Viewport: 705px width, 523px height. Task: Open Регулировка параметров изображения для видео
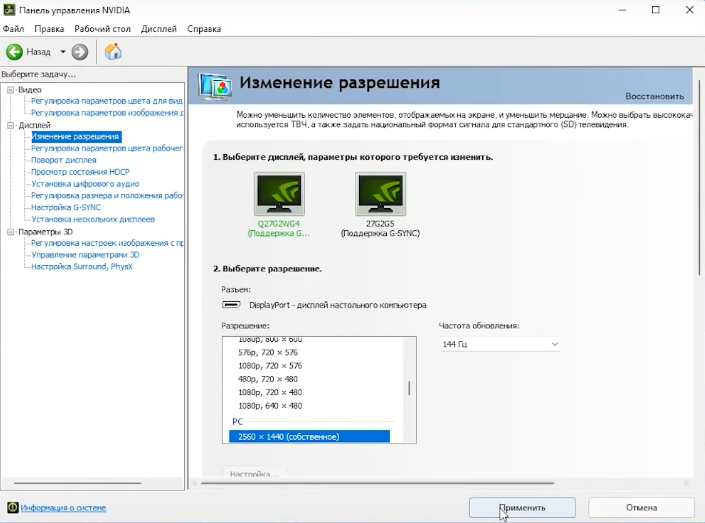point(107,113)
